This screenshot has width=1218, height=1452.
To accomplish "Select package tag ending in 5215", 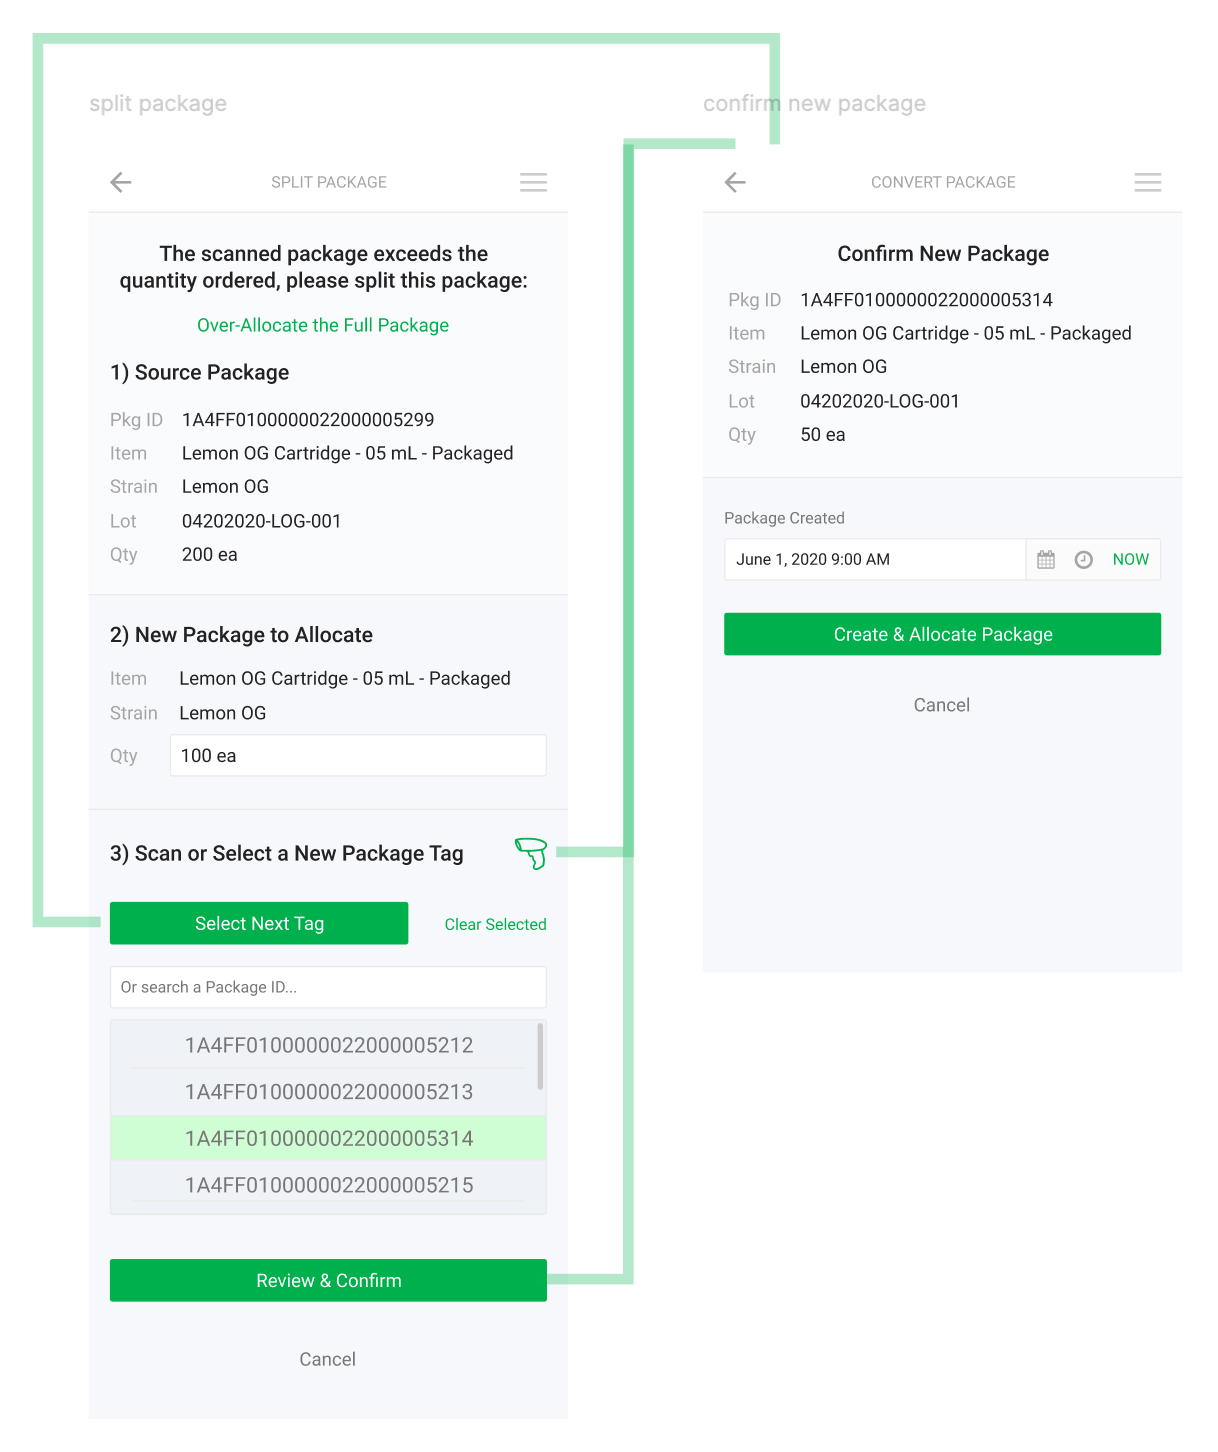I will [x=328, y=1185].
